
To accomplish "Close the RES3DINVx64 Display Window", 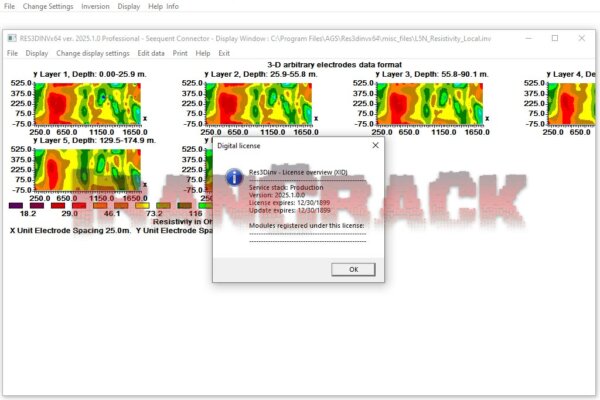I will (582, 38).
